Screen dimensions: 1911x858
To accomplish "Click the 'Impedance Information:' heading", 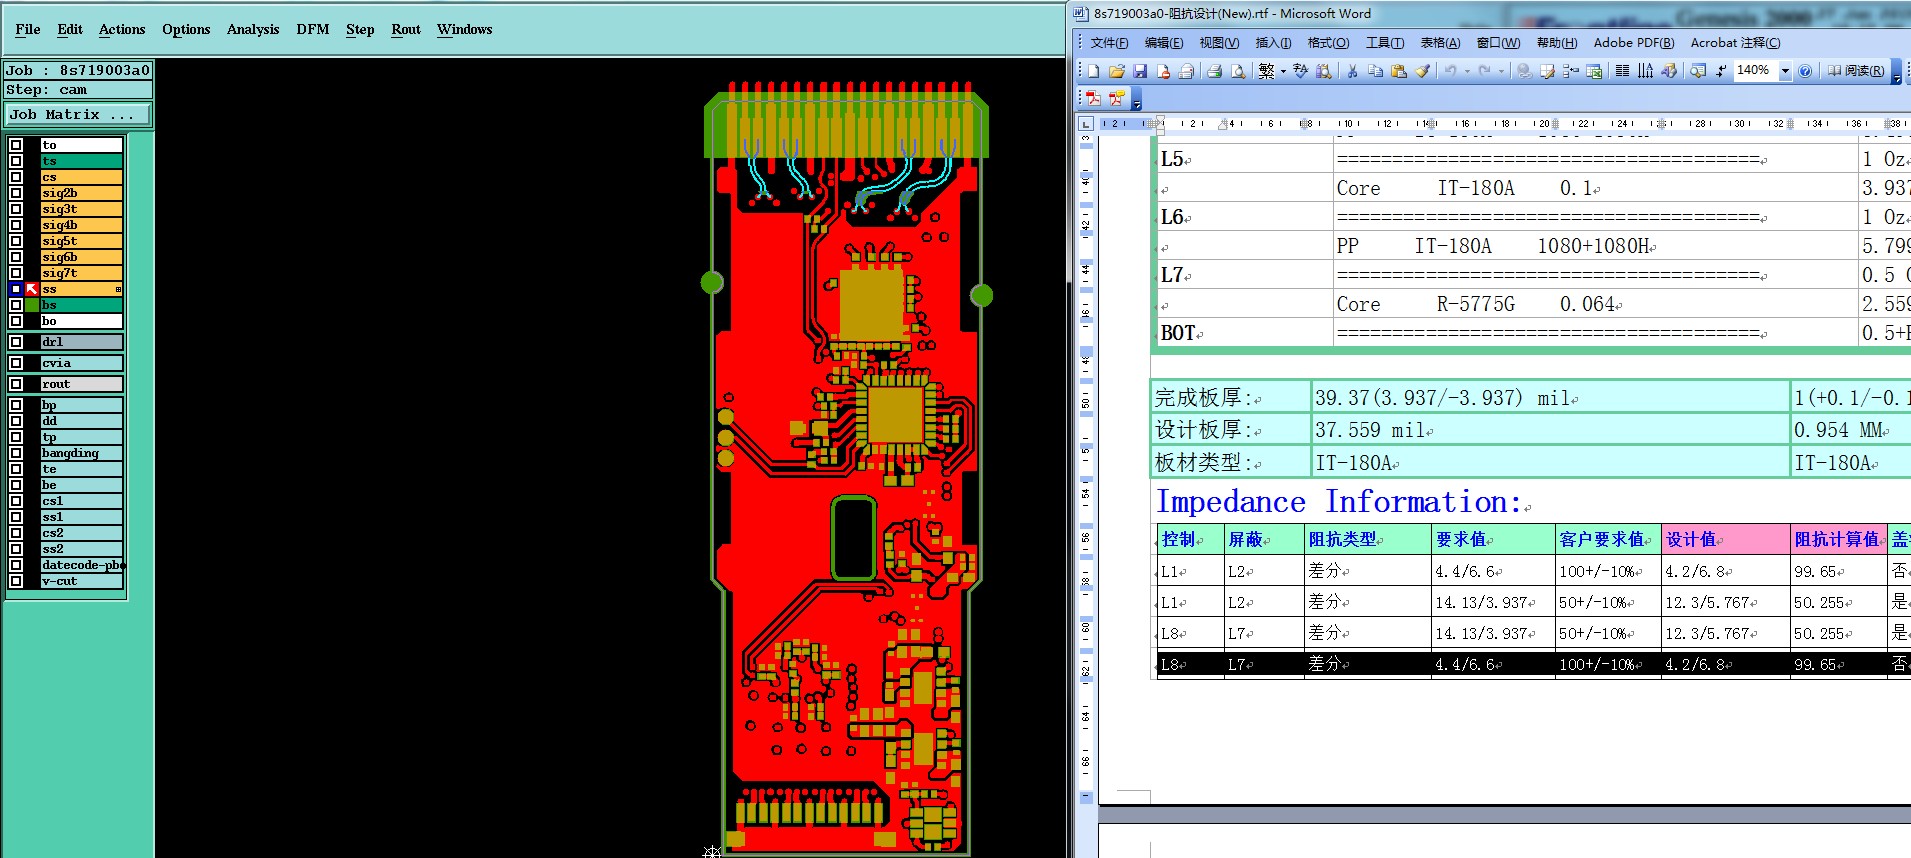I will pos(1340,502).
